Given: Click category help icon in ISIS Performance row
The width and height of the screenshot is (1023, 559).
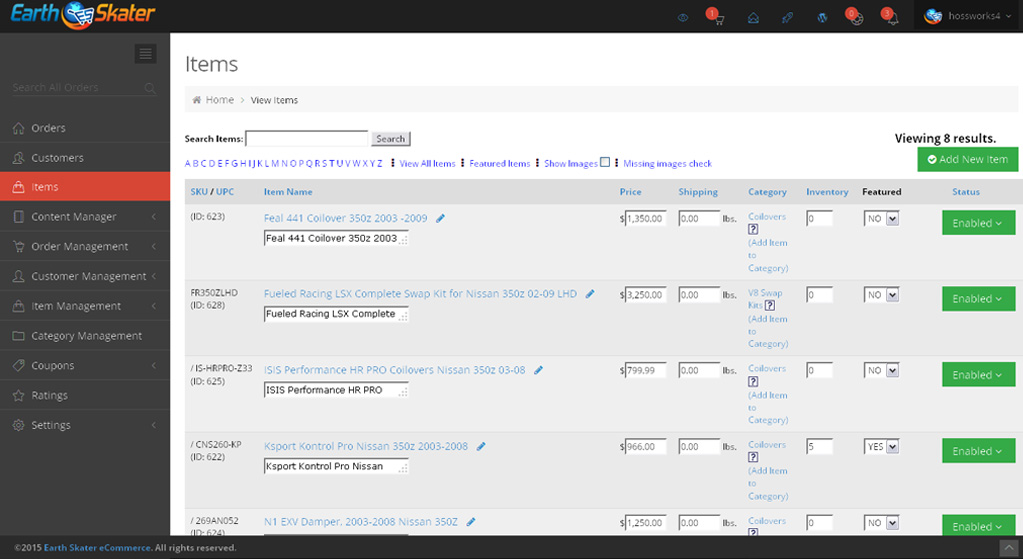Looking at the screenshot, I should [753, 382].
